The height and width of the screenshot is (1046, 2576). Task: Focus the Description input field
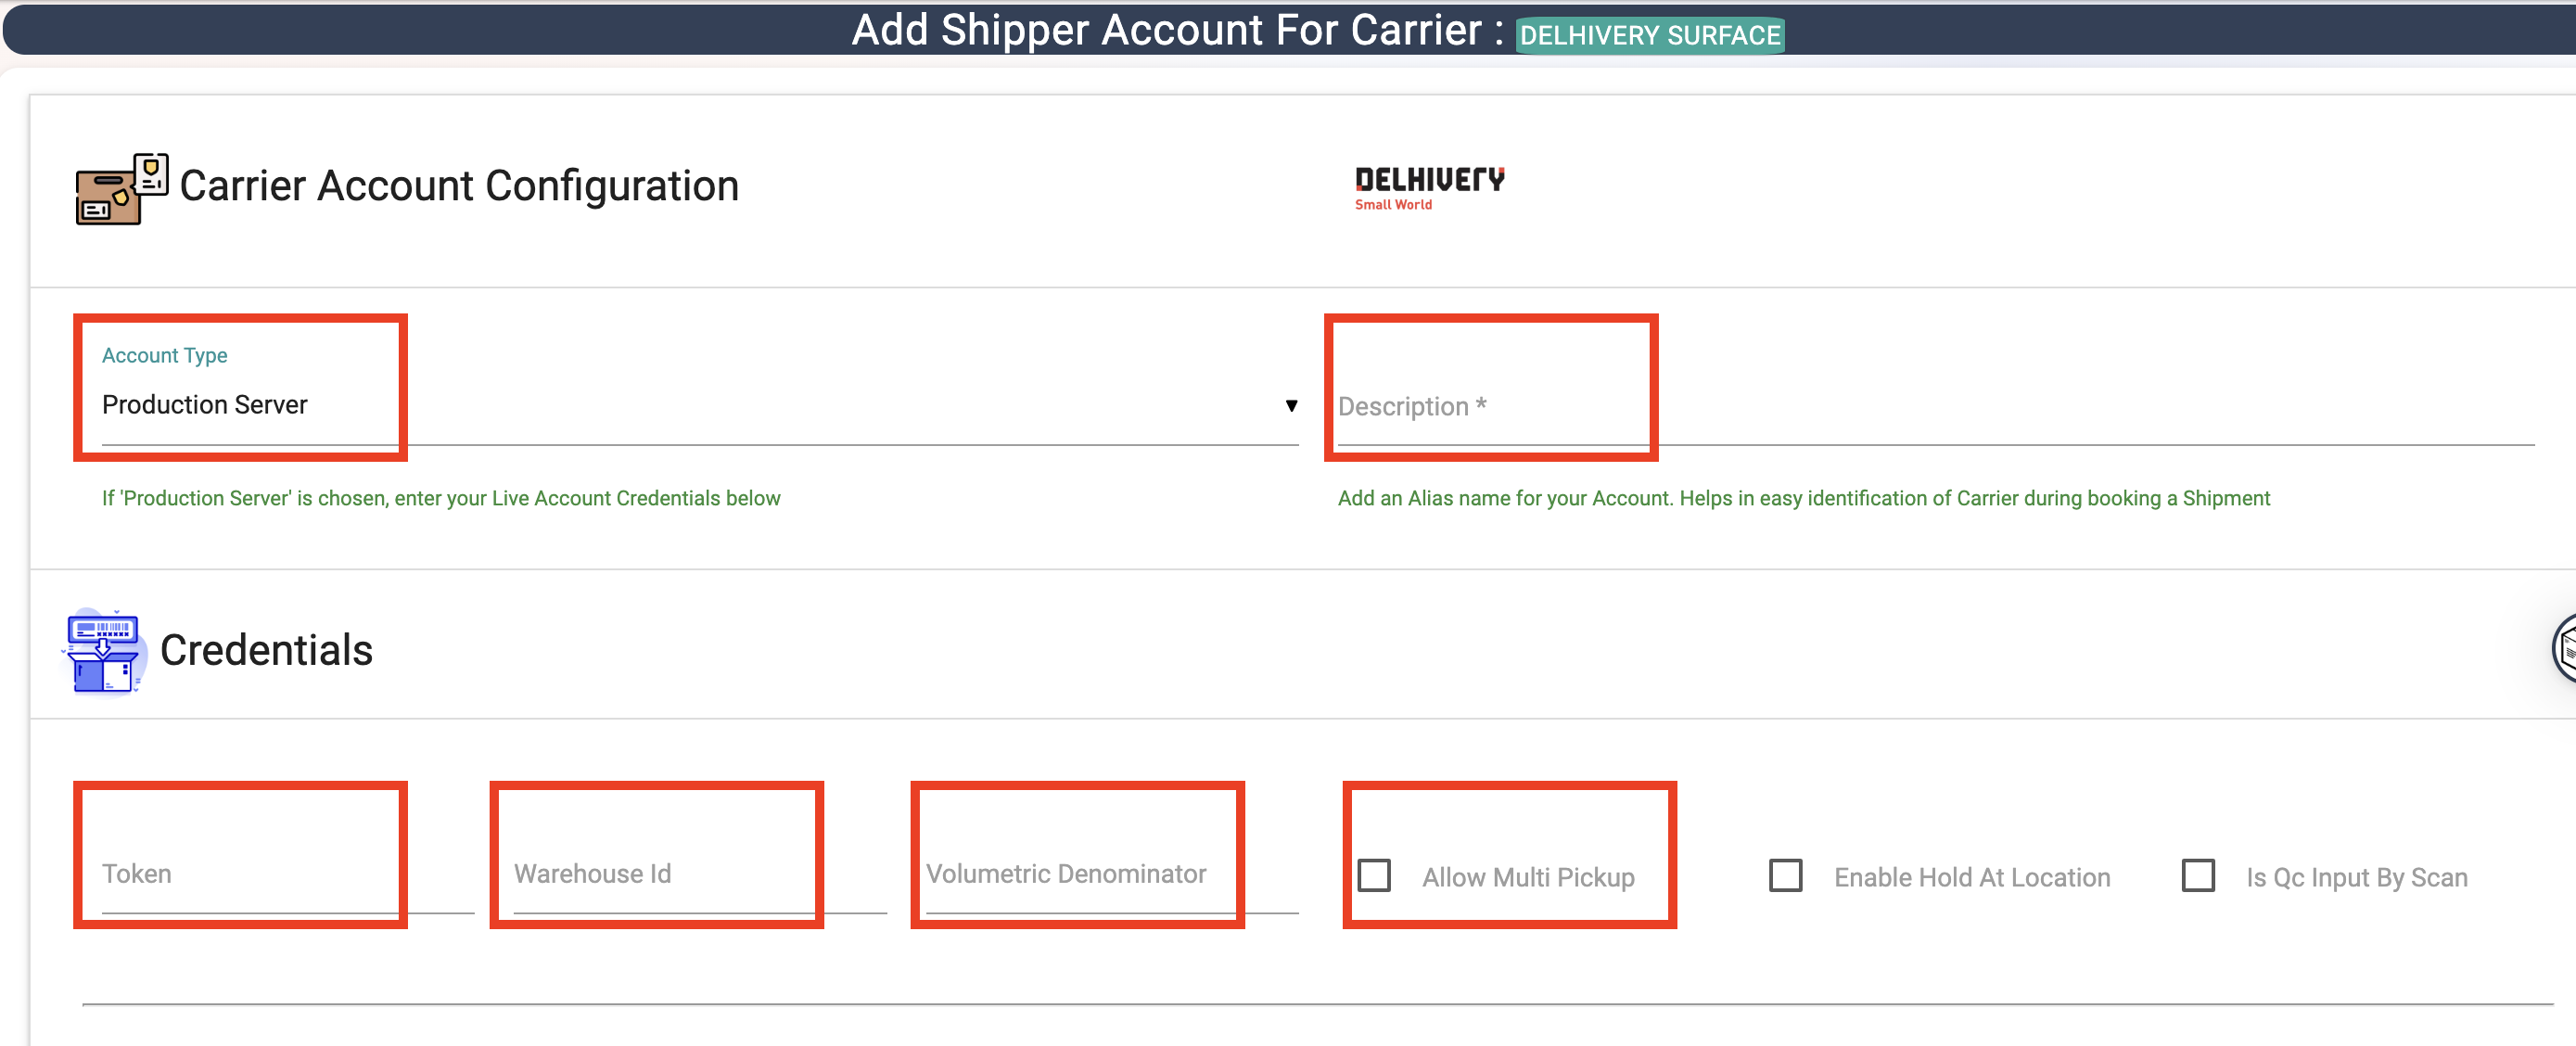click(x=1936, y=407)
